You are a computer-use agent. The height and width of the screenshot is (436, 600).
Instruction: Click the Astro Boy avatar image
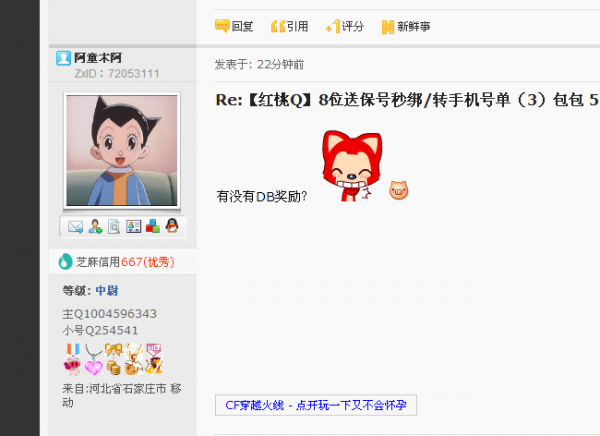(122, 150)
